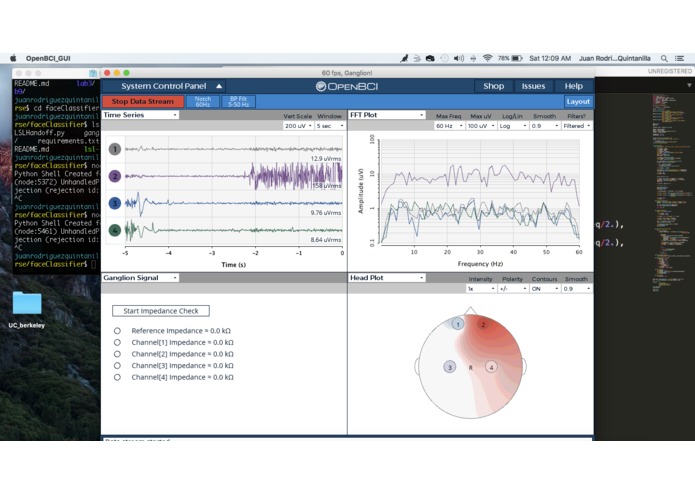Viewport: 695px width, 494px height.
Task: Toggle channel 3 blue badge in Time Series
Action: point(115,203)
